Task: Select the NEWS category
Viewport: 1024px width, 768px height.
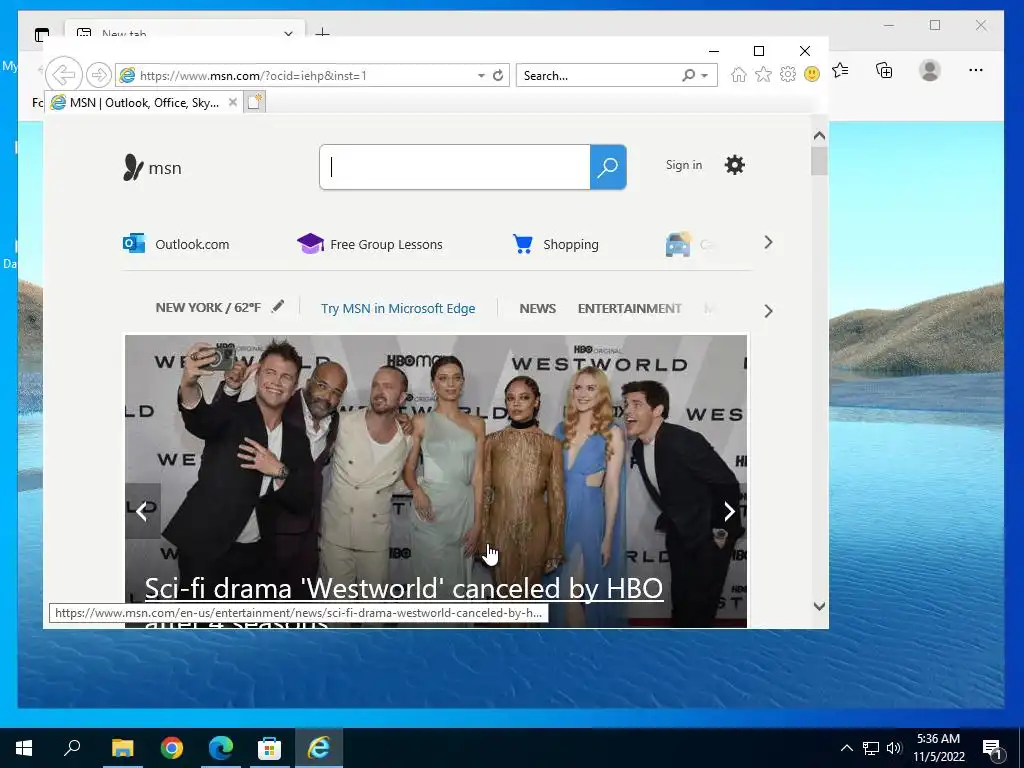Action: pos(537,308)
